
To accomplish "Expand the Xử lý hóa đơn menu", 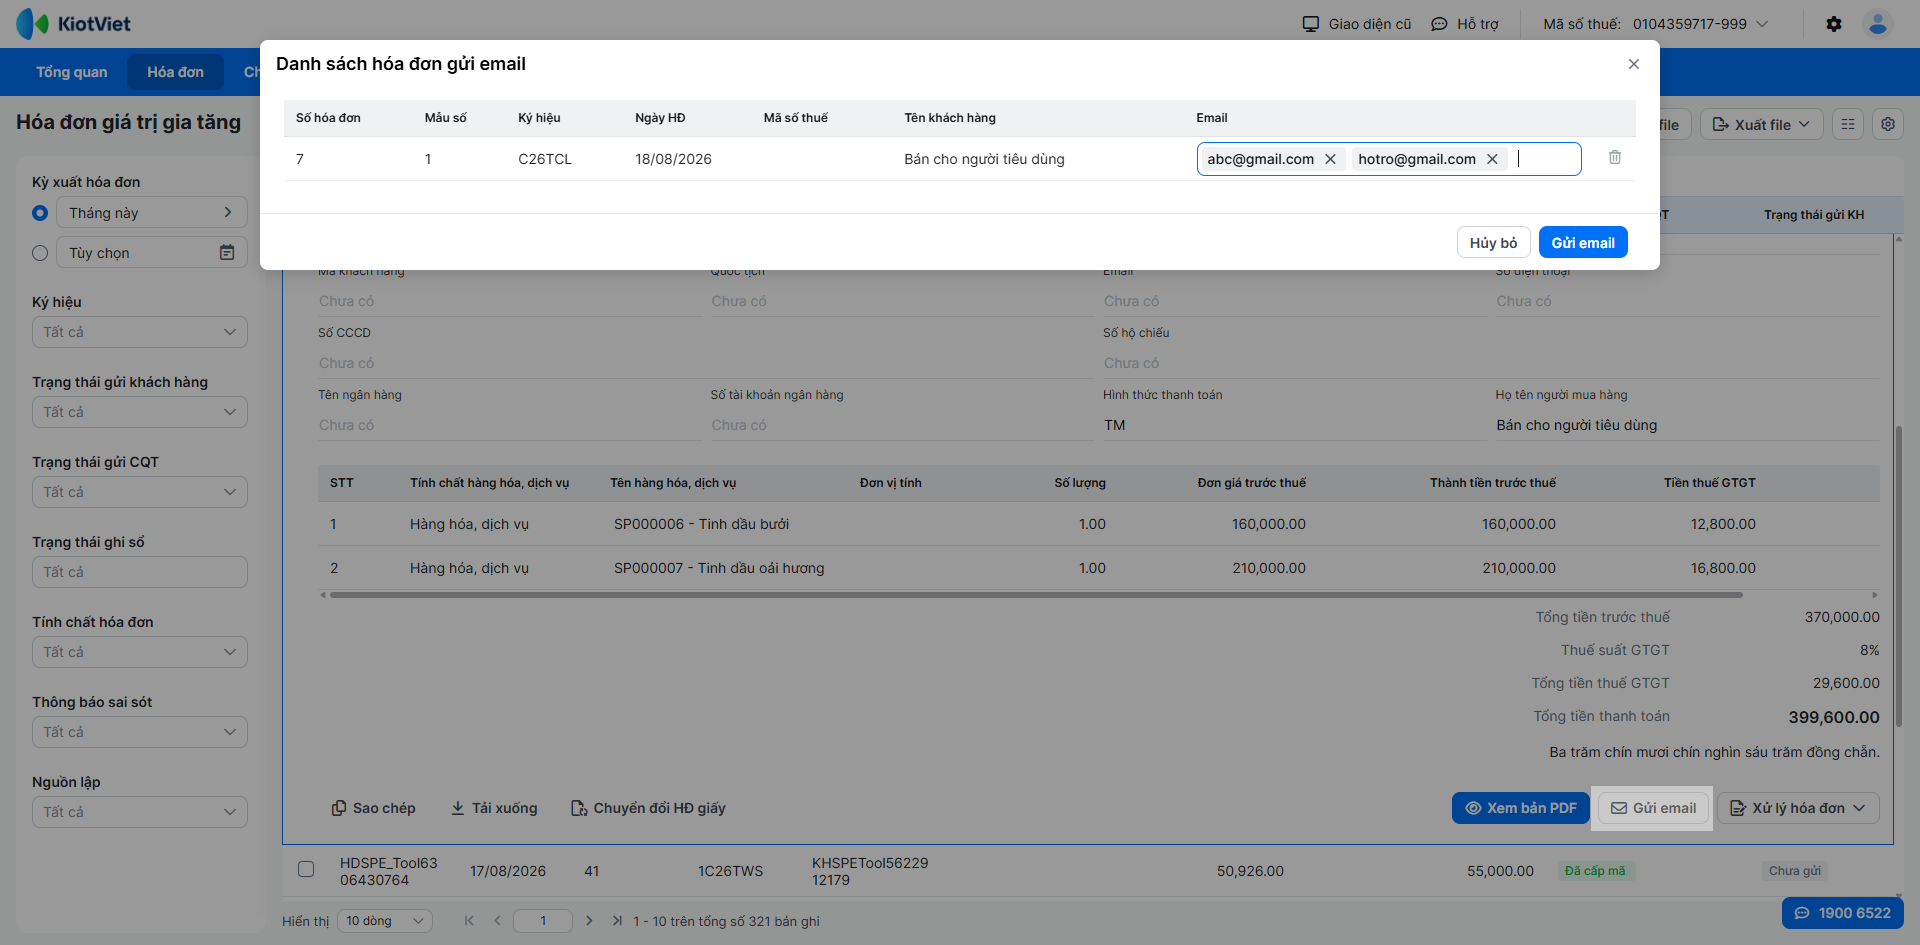I will [1798, 808].
